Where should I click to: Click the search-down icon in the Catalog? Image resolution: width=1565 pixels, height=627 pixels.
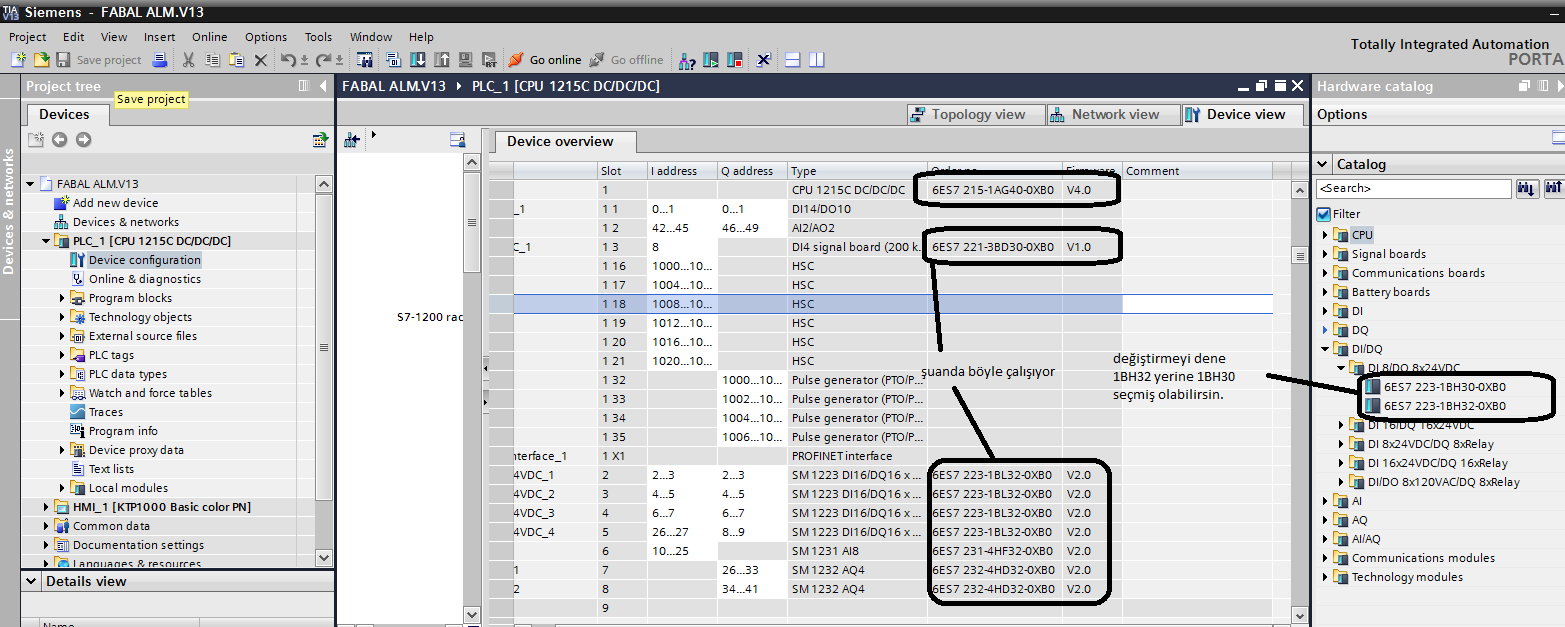point(1527,188)
